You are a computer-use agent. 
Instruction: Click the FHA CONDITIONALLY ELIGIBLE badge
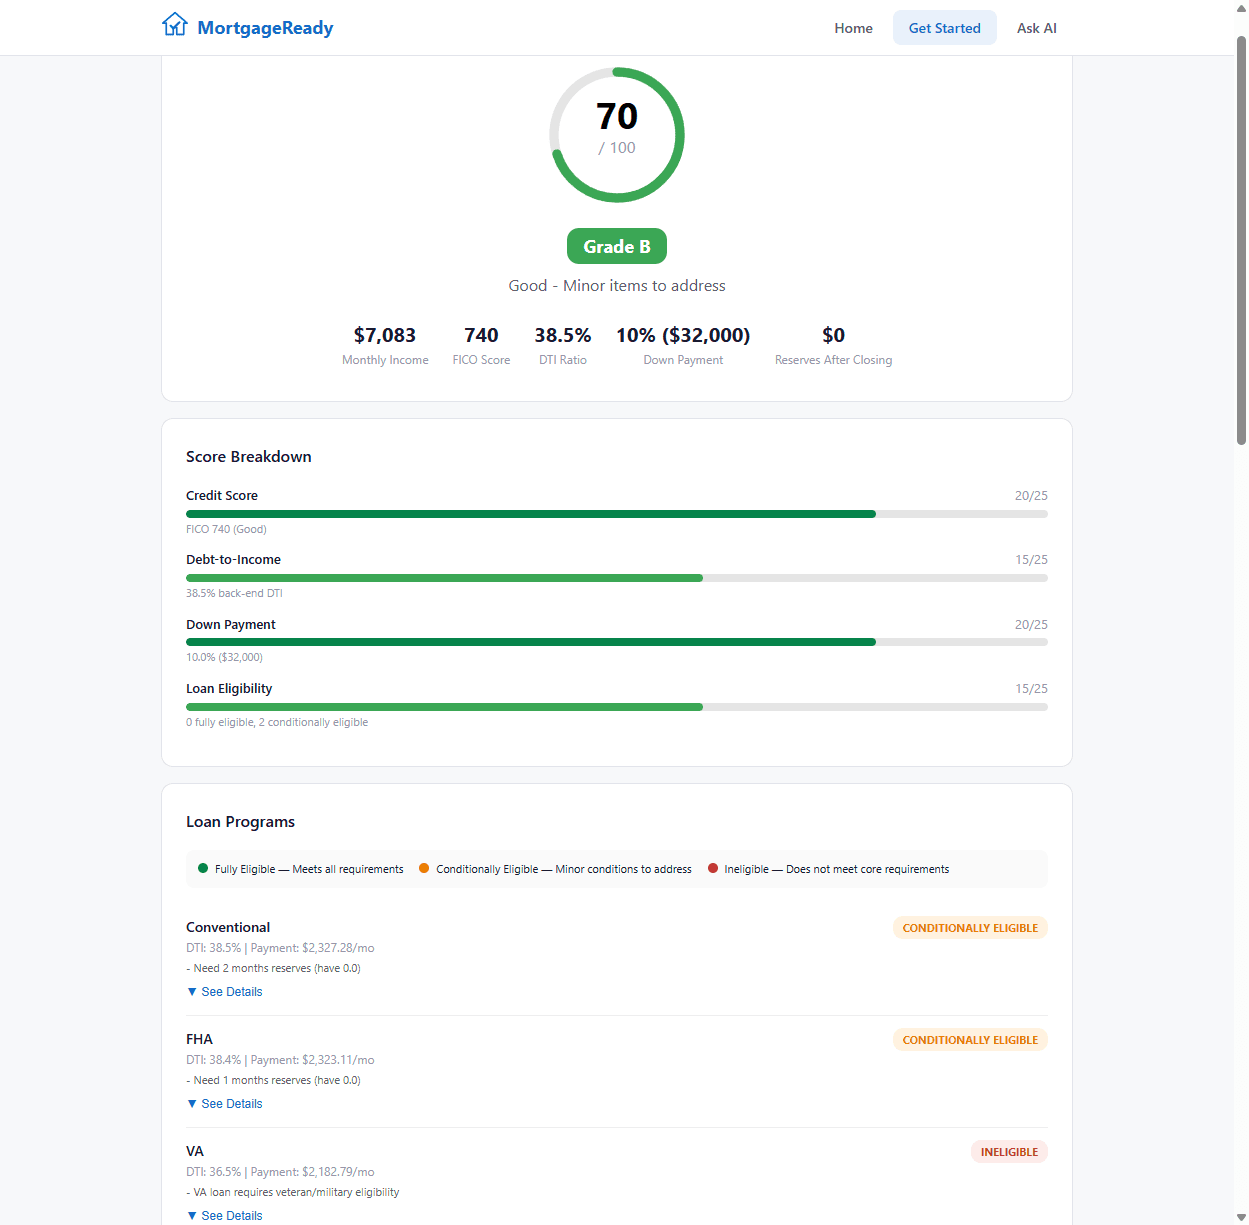pyautogui.click(x=969, y=1040)
